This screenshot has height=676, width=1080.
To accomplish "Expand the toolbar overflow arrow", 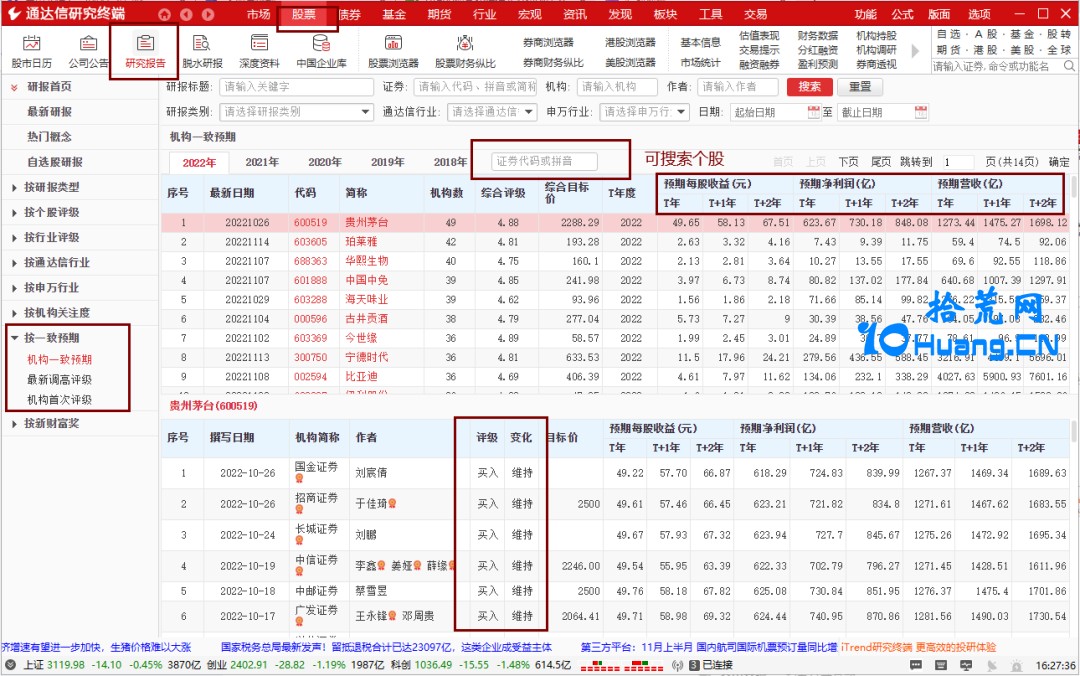I will point(915,51).
